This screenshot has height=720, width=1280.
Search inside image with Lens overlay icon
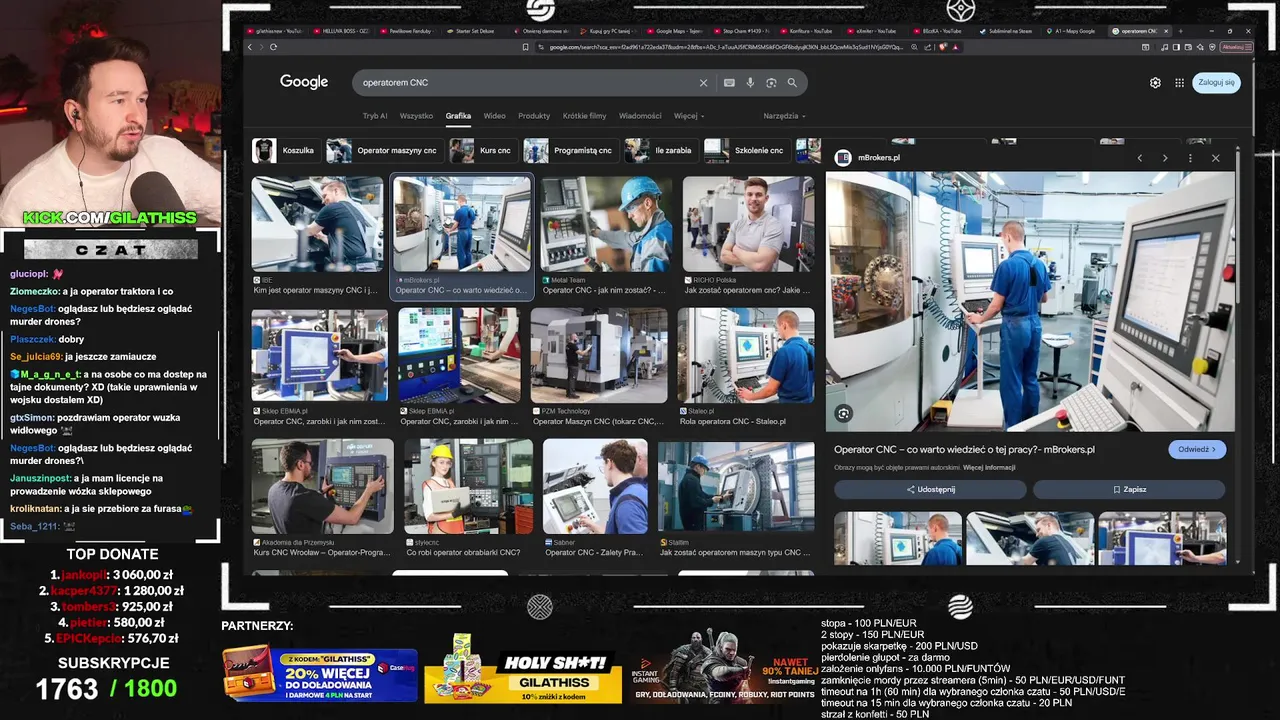[844, 413]
